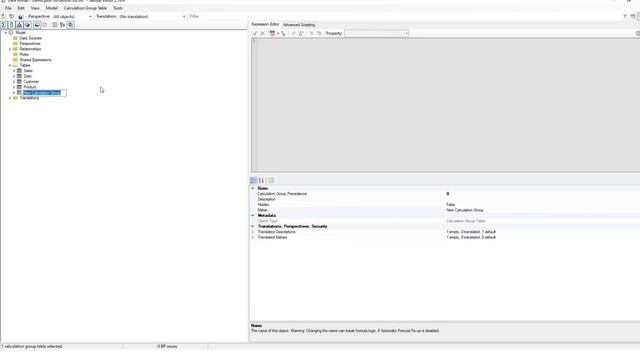Viewport: 640px width, 360px height.
Task: Switch property grid to Categorized view
Action: pos(253,180)
